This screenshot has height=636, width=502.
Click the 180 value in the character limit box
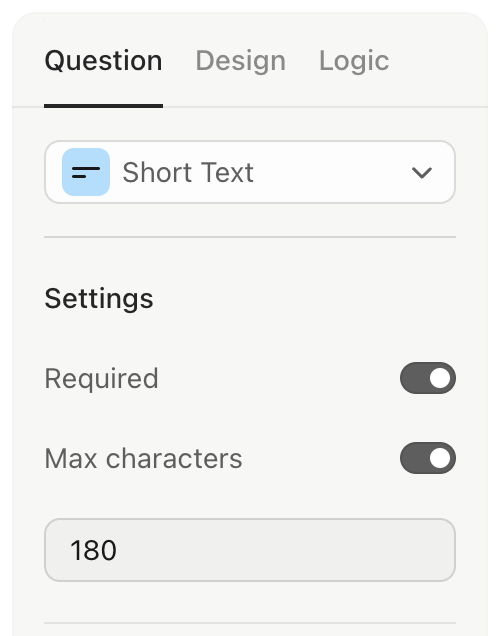pyautogui.click(x=93, y=550)
